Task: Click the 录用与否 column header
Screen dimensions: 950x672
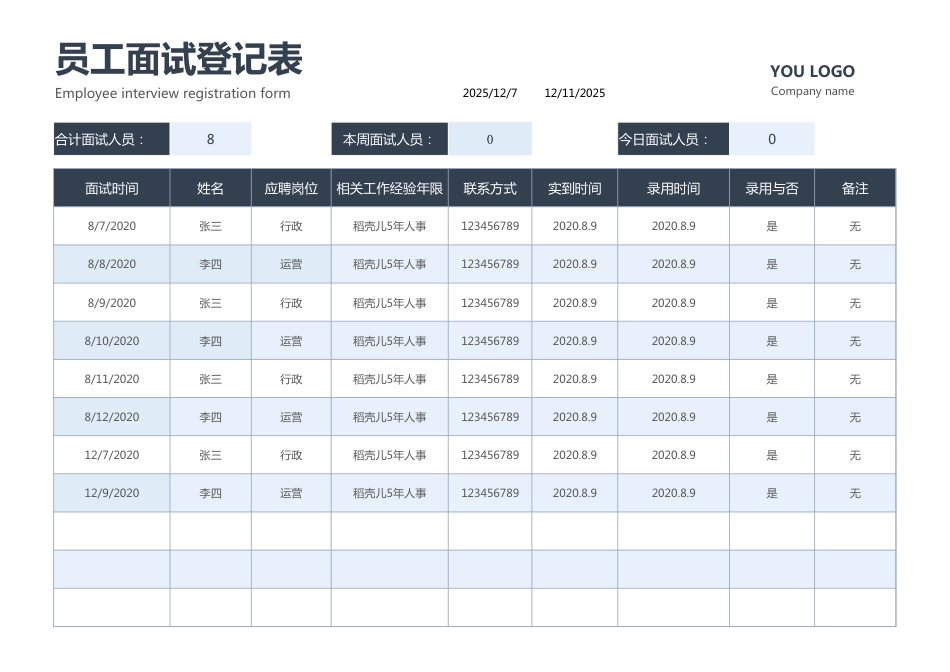Action: click(771, 187)
